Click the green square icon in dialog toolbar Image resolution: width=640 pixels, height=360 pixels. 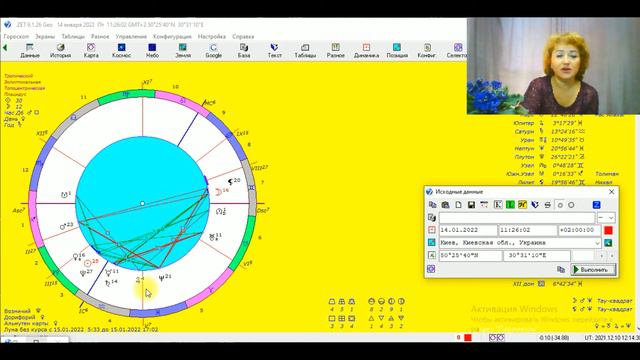coord(510,205)
